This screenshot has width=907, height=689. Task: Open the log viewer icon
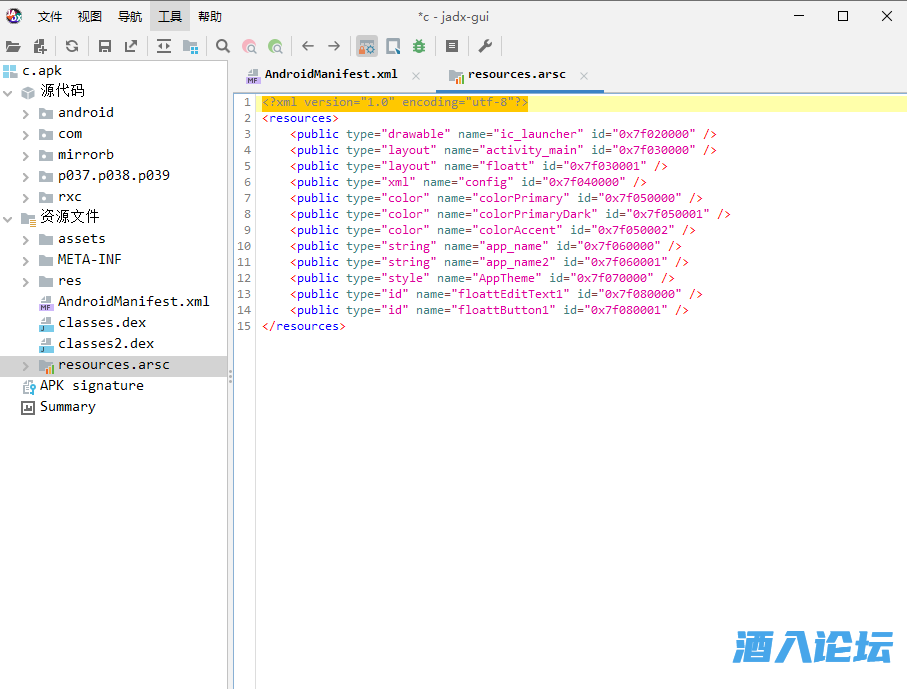pos(452,46)
